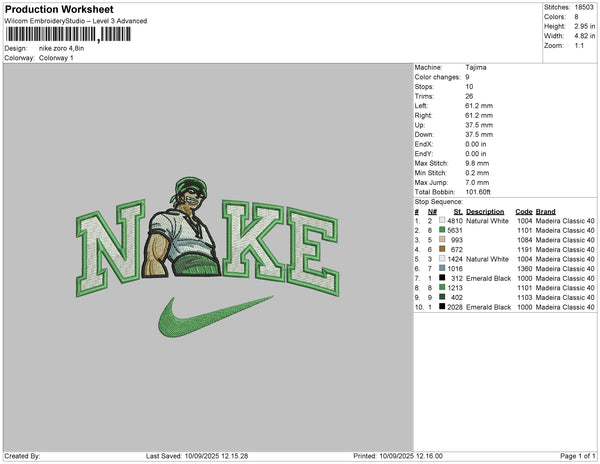This screenshot has height=464, width=600.
Task: Select the embroidered letter N
Action: tap(111, 247)
